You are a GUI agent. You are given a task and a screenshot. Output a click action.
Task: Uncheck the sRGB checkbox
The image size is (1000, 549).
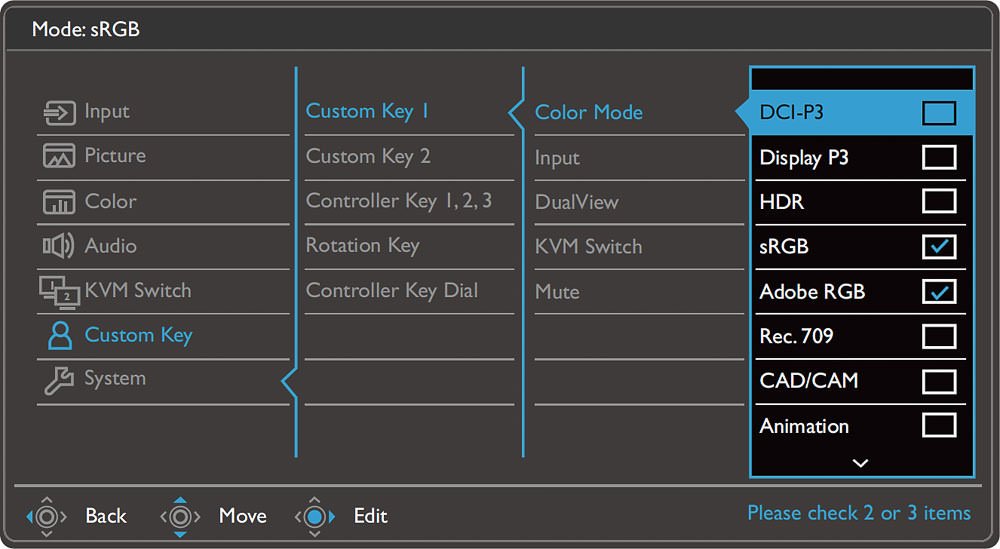pyautogui.click(x=939, y=247)
